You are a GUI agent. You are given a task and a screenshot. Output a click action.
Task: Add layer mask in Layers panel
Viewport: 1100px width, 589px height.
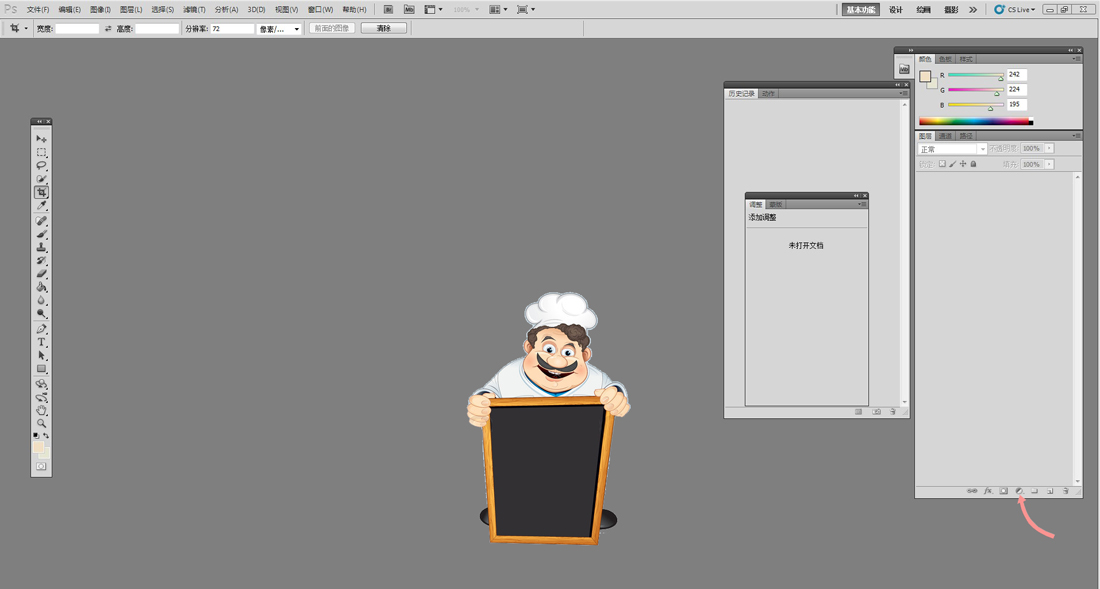click(1004, 491)
